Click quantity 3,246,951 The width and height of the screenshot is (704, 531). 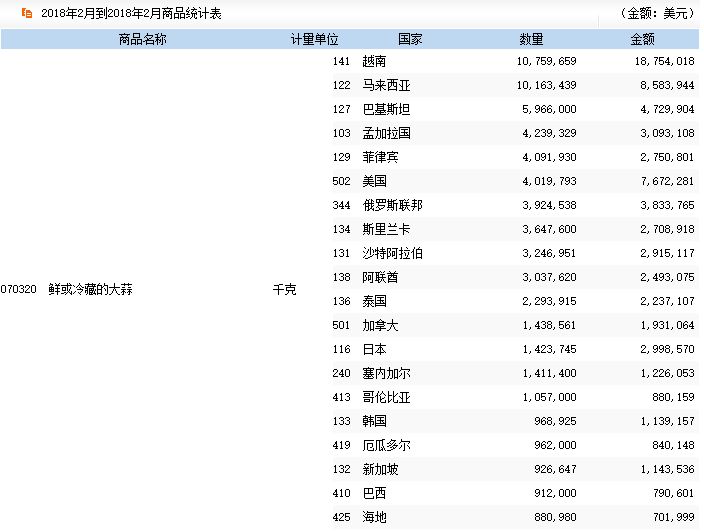pyautogui.click(x=550, y=253)
